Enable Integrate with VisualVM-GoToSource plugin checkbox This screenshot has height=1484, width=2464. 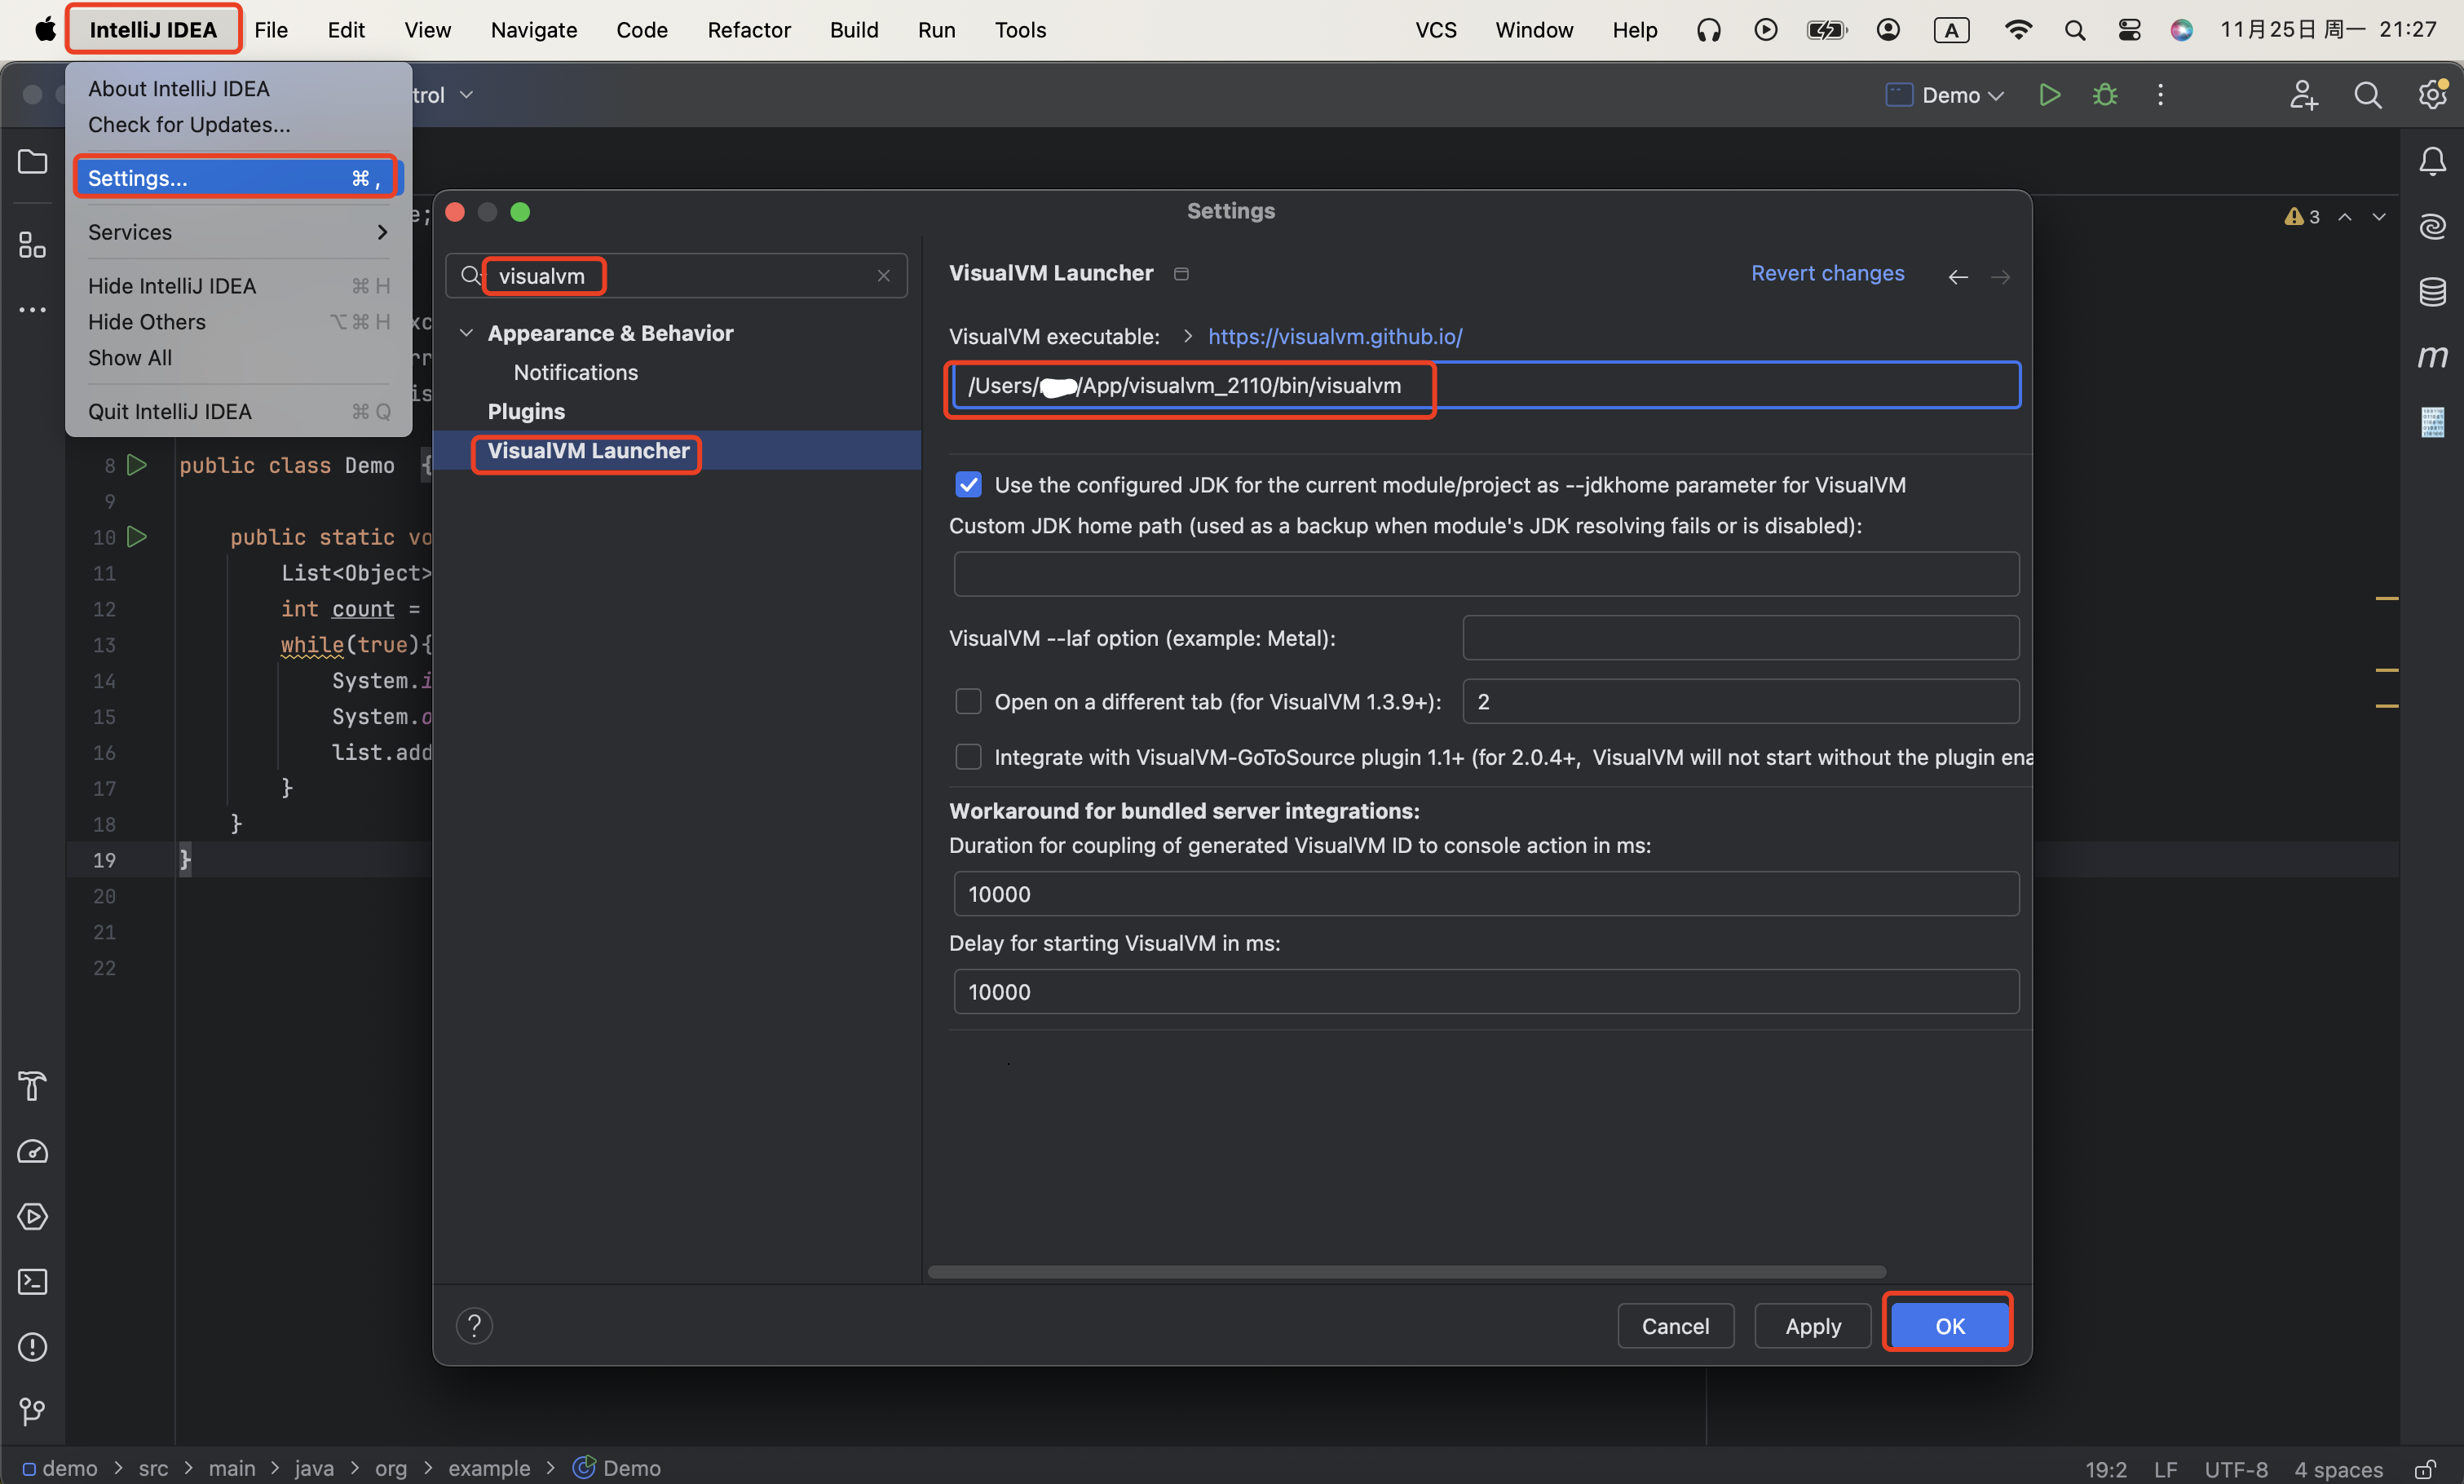[x=968, y=757]
